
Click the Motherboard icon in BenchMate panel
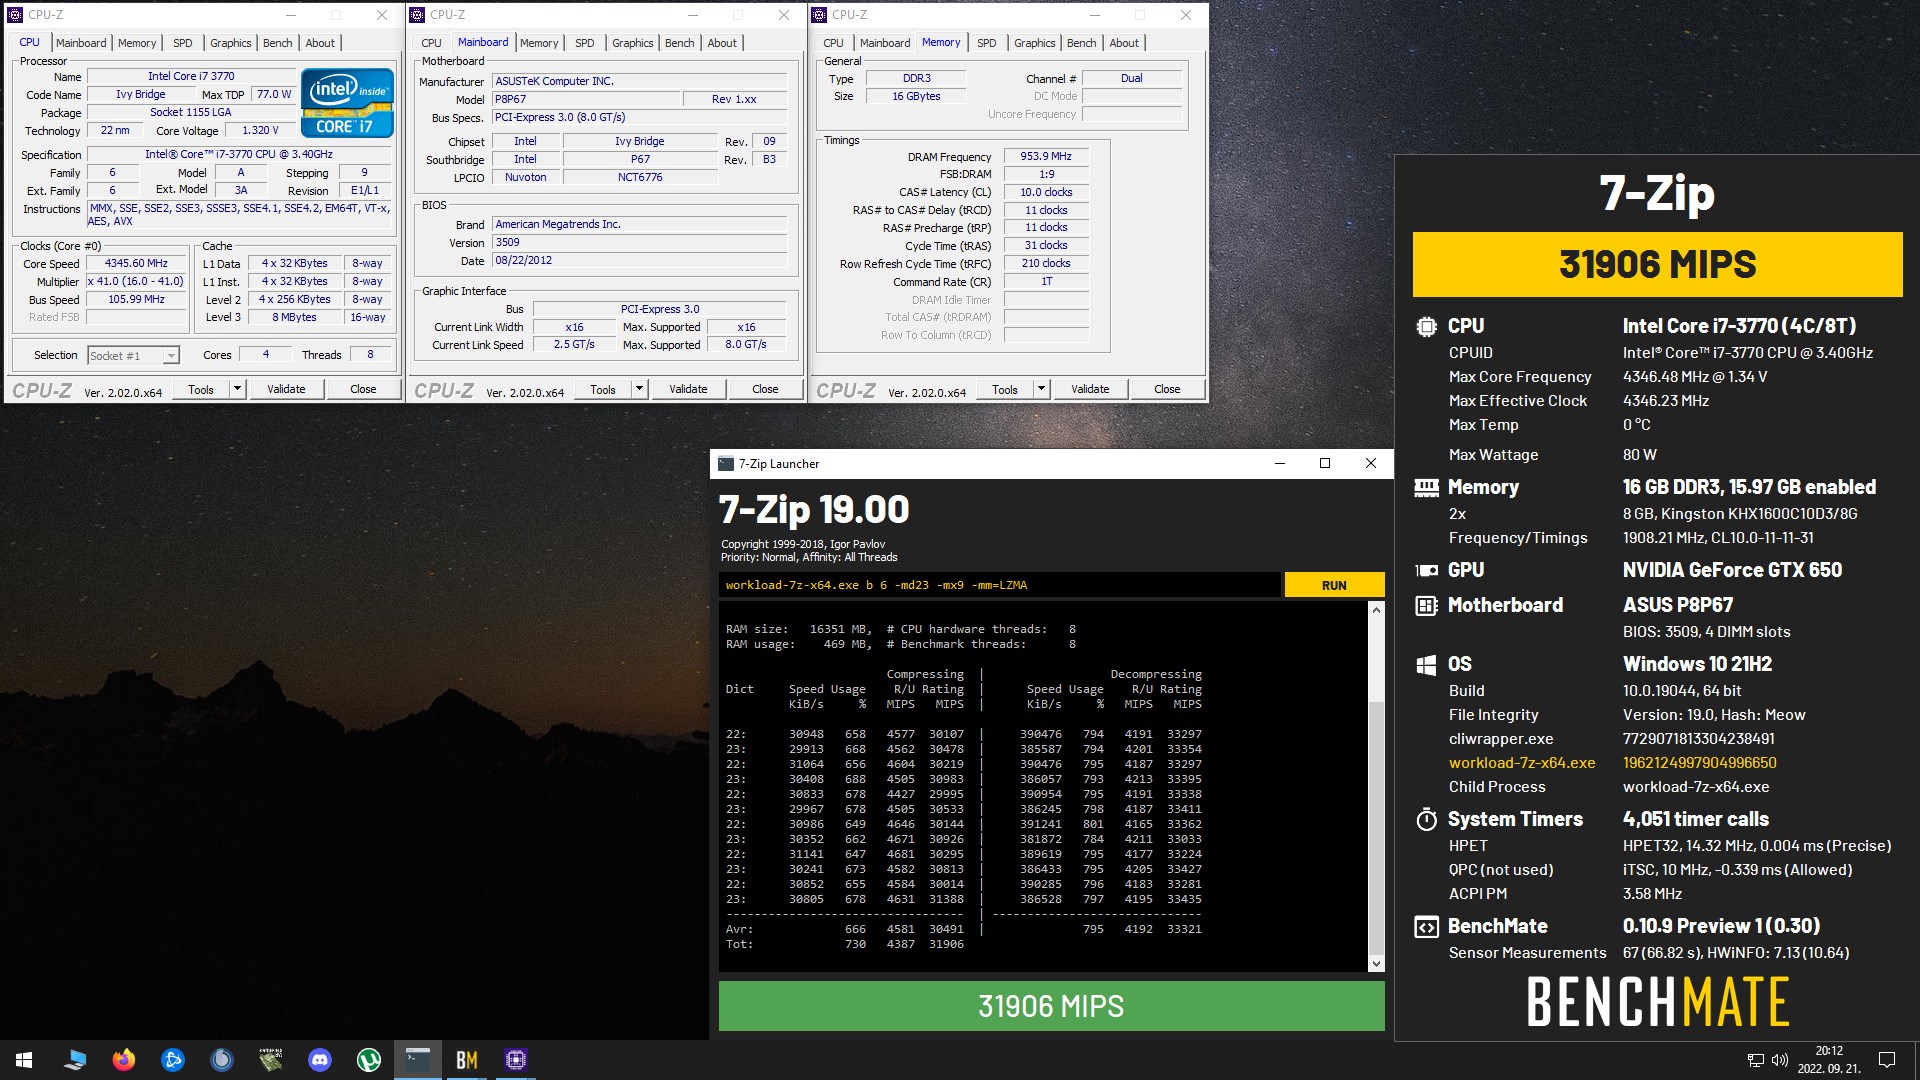coord(1426,605)
